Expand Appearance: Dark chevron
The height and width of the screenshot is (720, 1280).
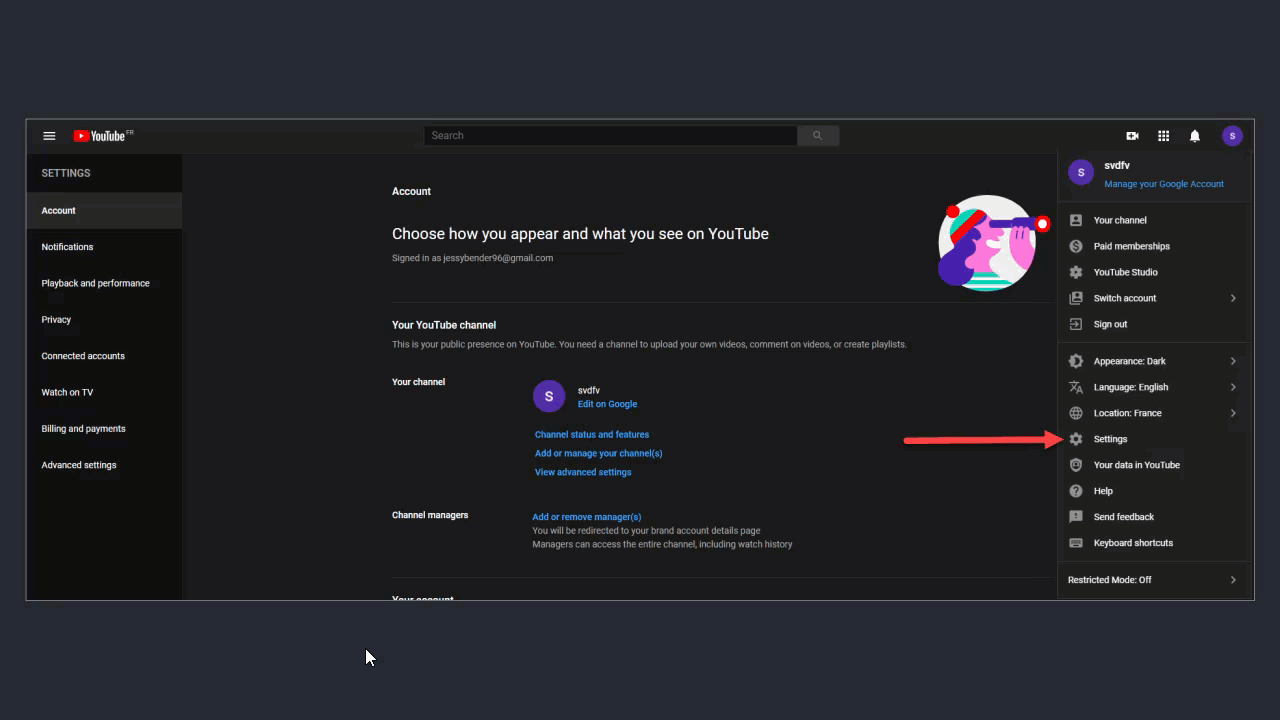coord(1233,361)
